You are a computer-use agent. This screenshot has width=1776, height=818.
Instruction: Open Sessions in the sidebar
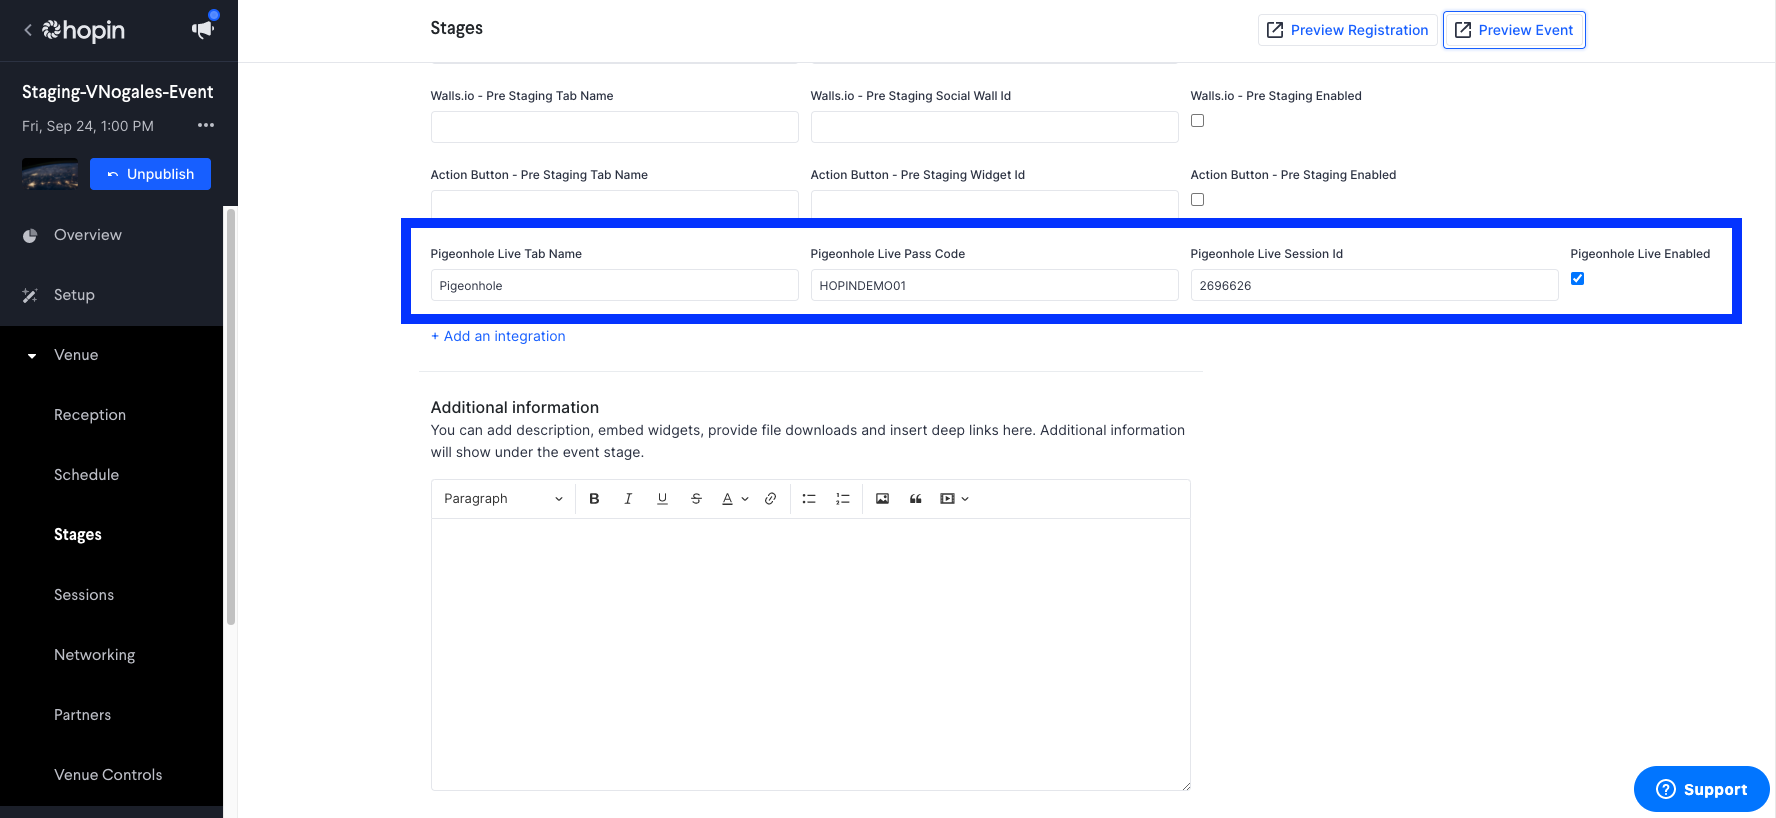(x=84, y=595)
